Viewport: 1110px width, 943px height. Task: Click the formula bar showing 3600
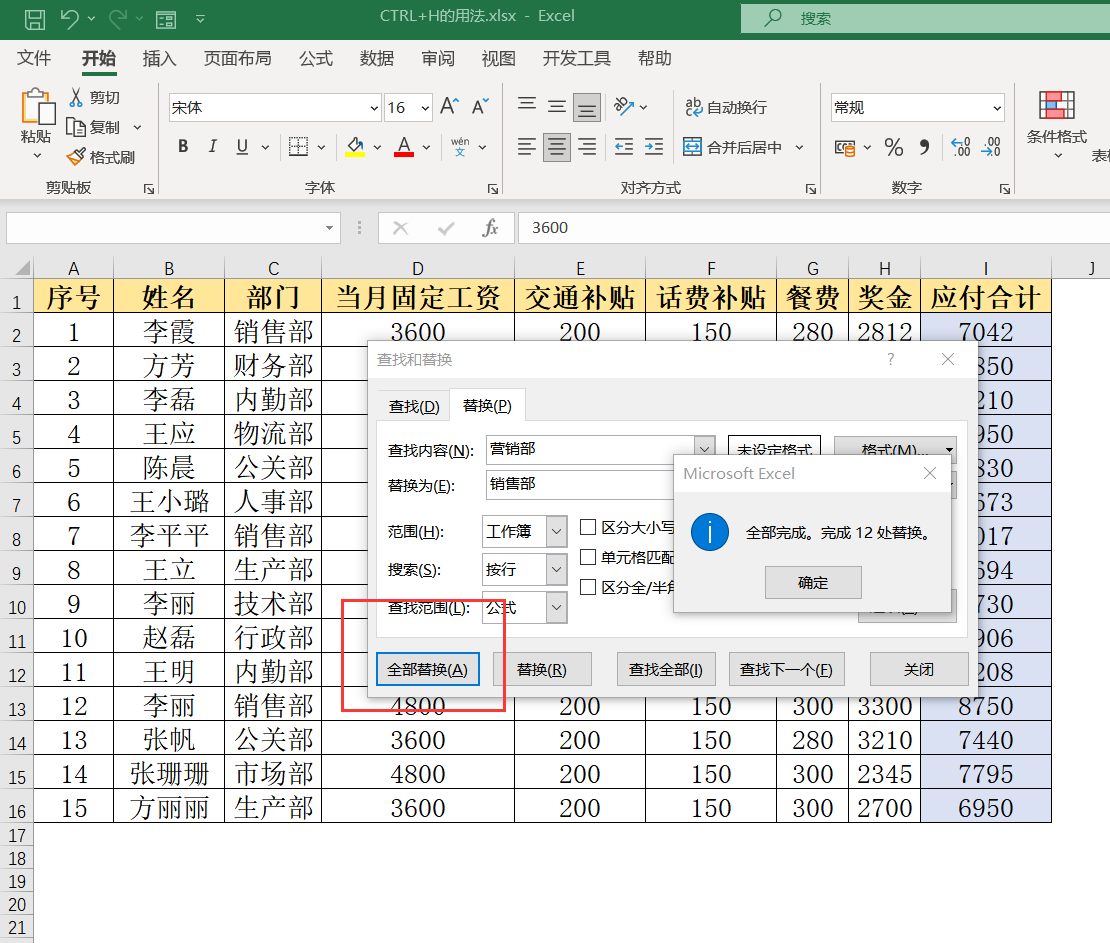tap(814, 228)
